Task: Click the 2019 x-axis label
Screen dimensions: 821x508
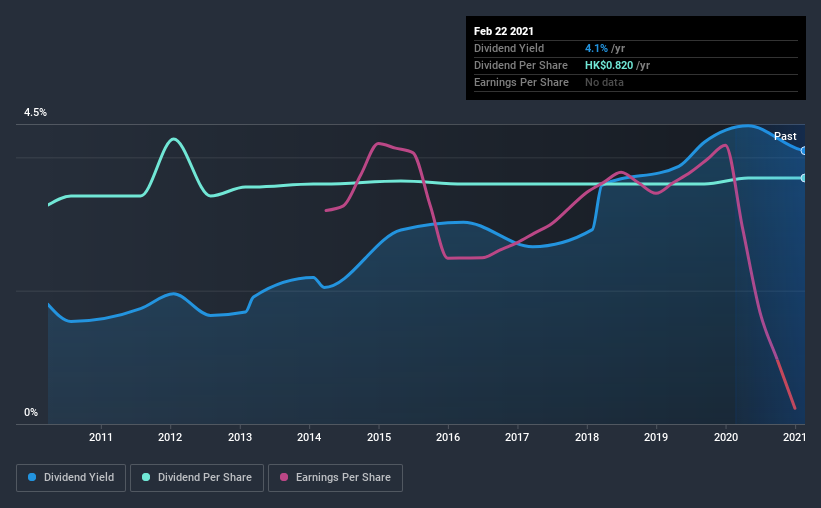Action: [656, 437]
